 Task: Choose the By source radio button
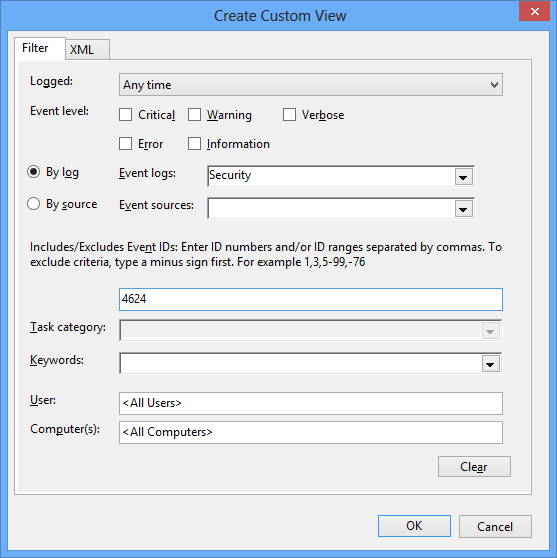(x=33, y=204)
